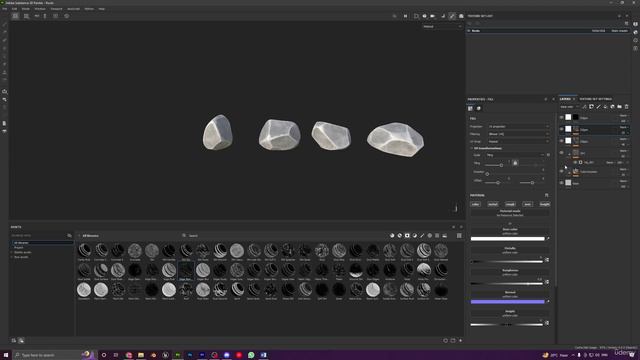Toggle the nrm channel in Material
The height and width of the screenshot is (360, 640).
[527, 204]
